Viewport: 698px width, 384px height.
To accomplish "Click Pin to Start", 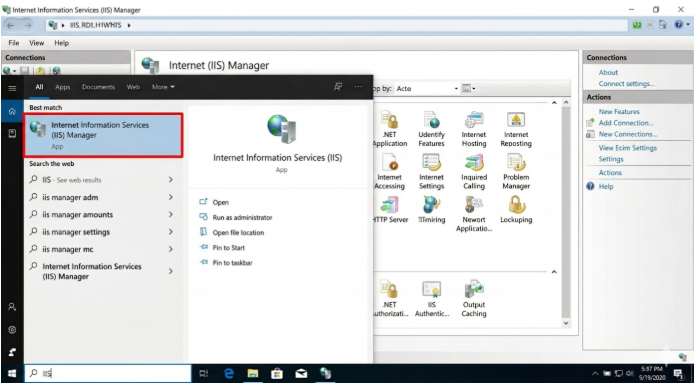I will pyautogui.click(x=228, y=247).
